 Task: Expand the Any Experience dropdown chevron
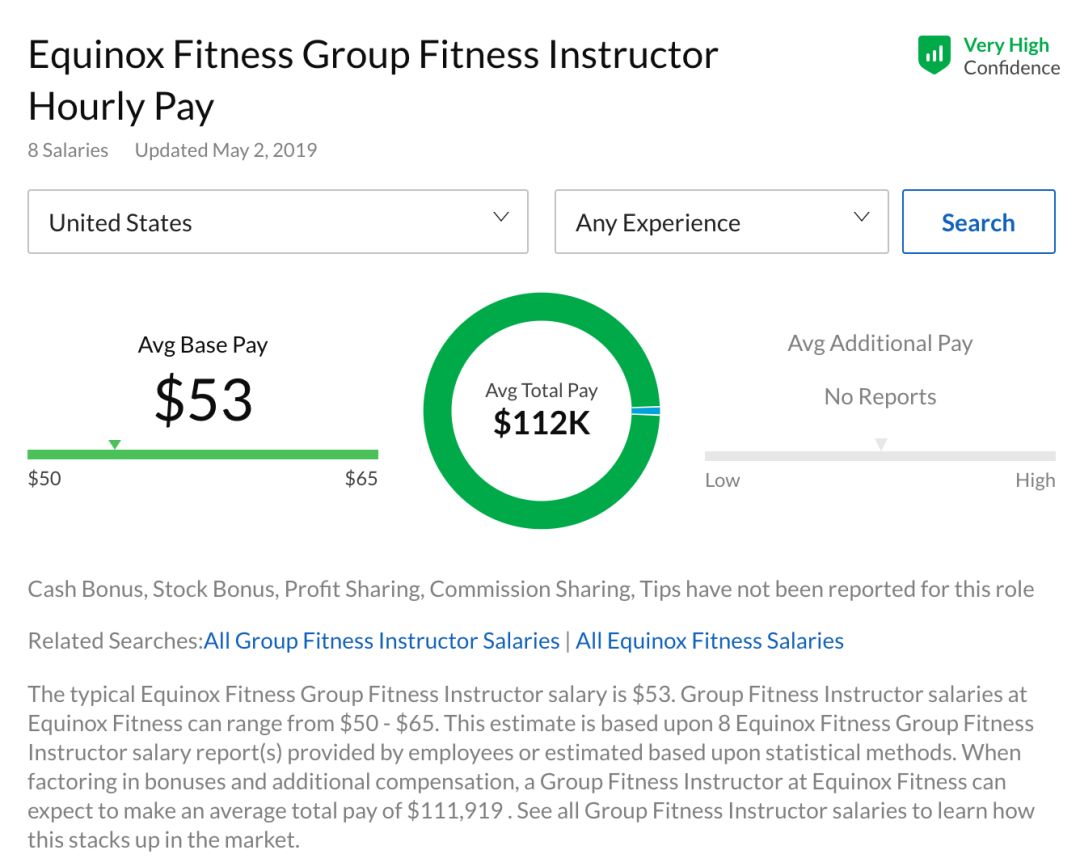(x=861, y=218)
